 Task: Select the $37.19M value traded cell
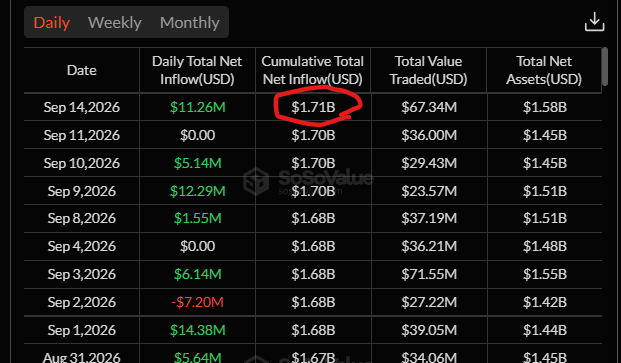click(429, 218)
